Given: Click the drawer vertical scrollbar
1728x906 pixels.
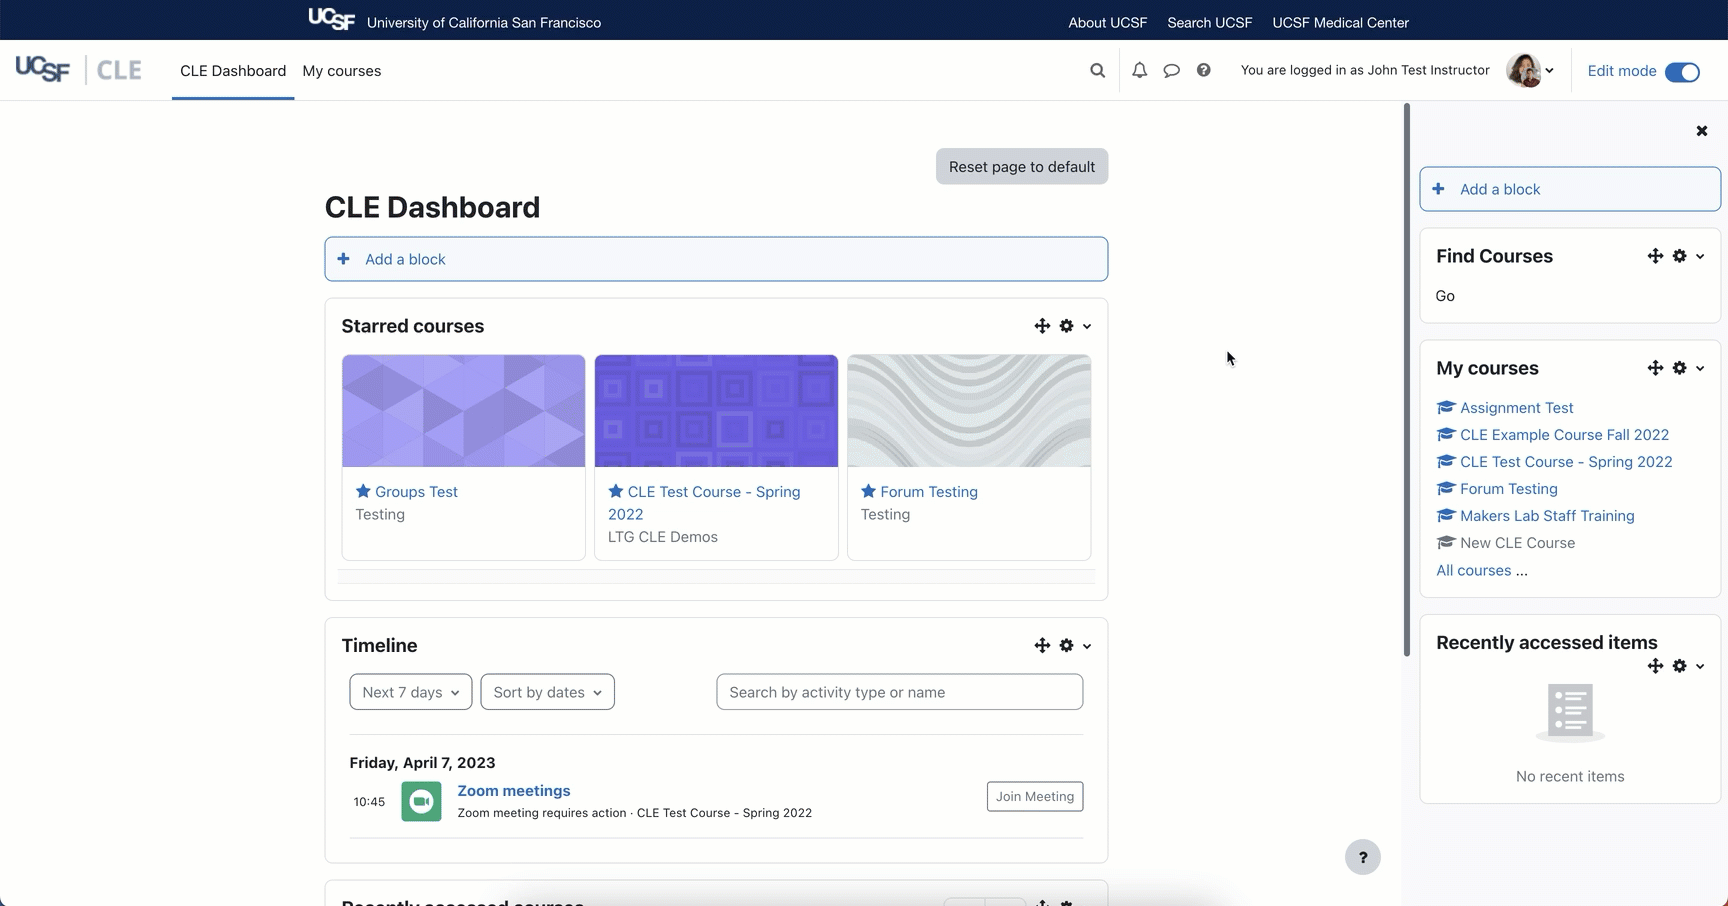Looking at the screenshot, I should pyautogui.click(x=1407, y=380).
